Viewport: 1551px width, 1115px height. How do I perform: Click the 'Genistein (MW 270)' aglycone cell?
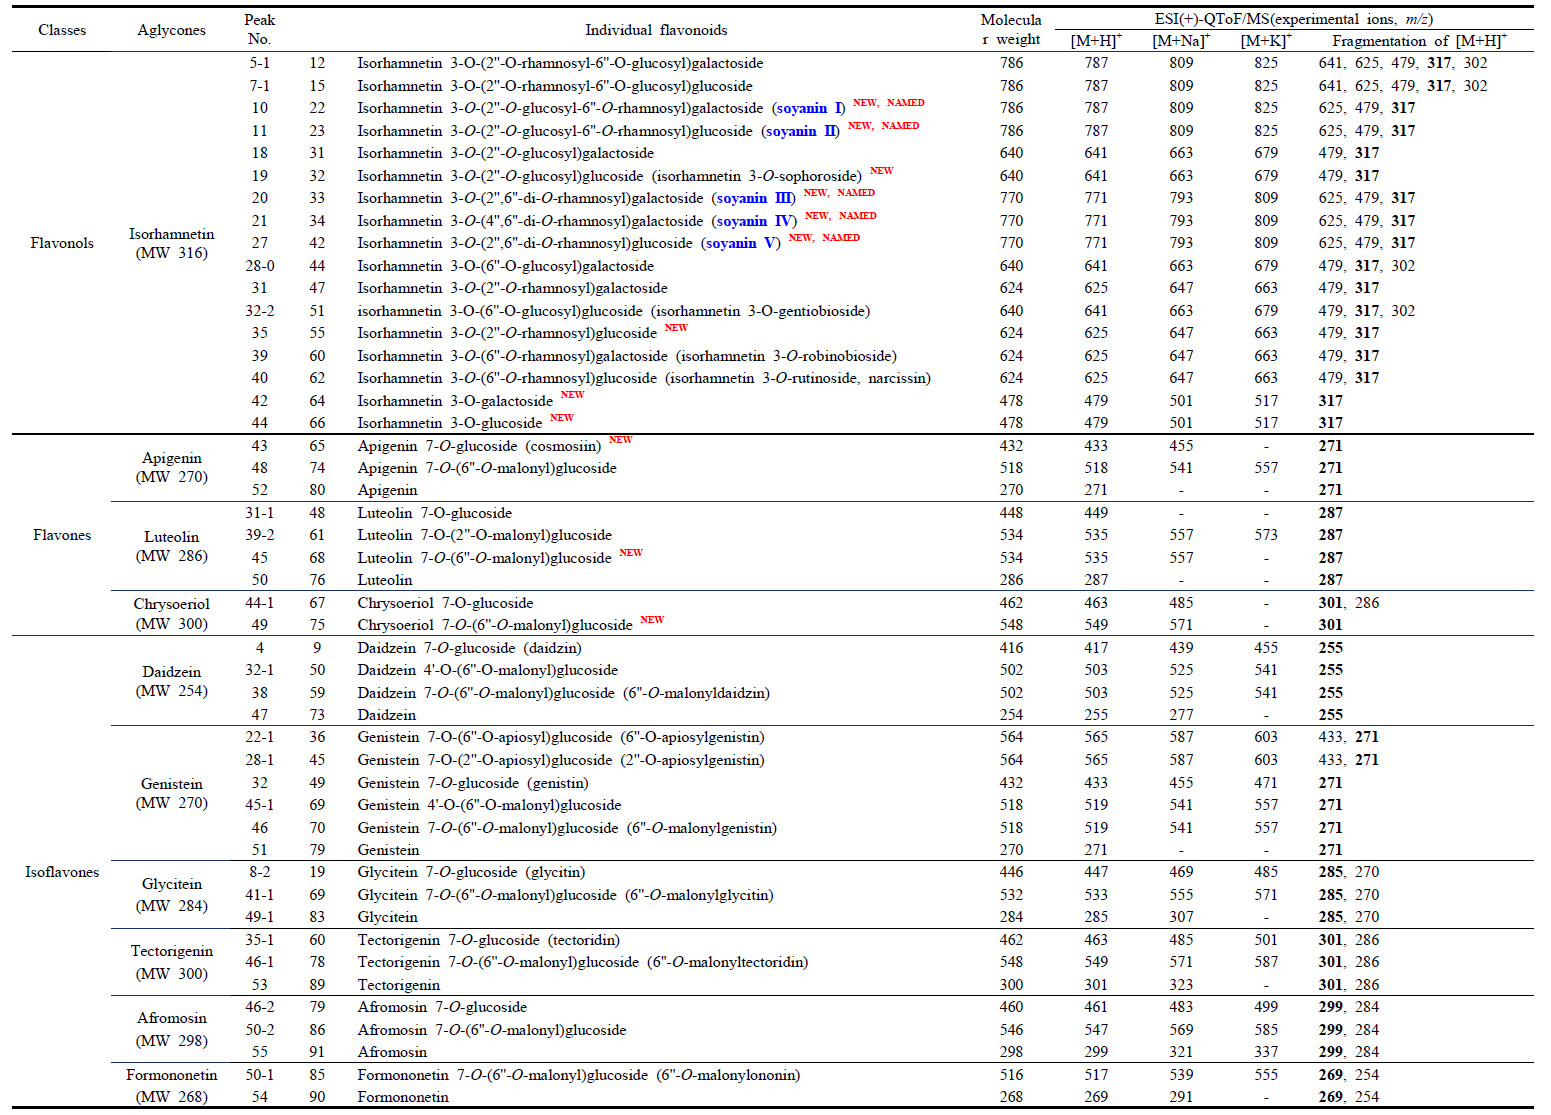pos(171,793)
